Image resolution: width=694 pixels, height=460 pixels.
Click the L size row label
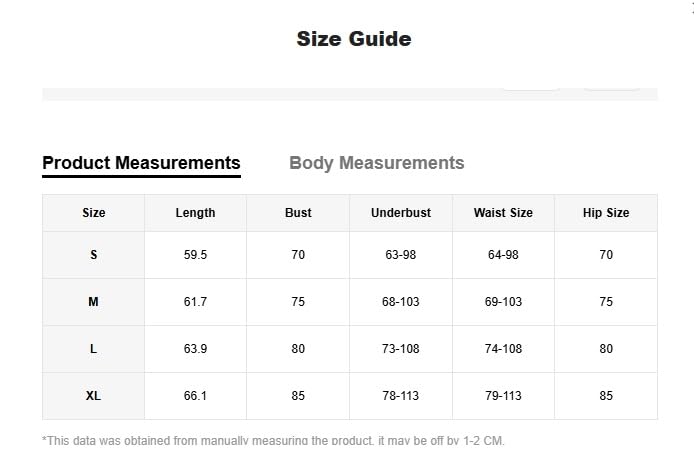pyautogui.click(x=93, y=349)
